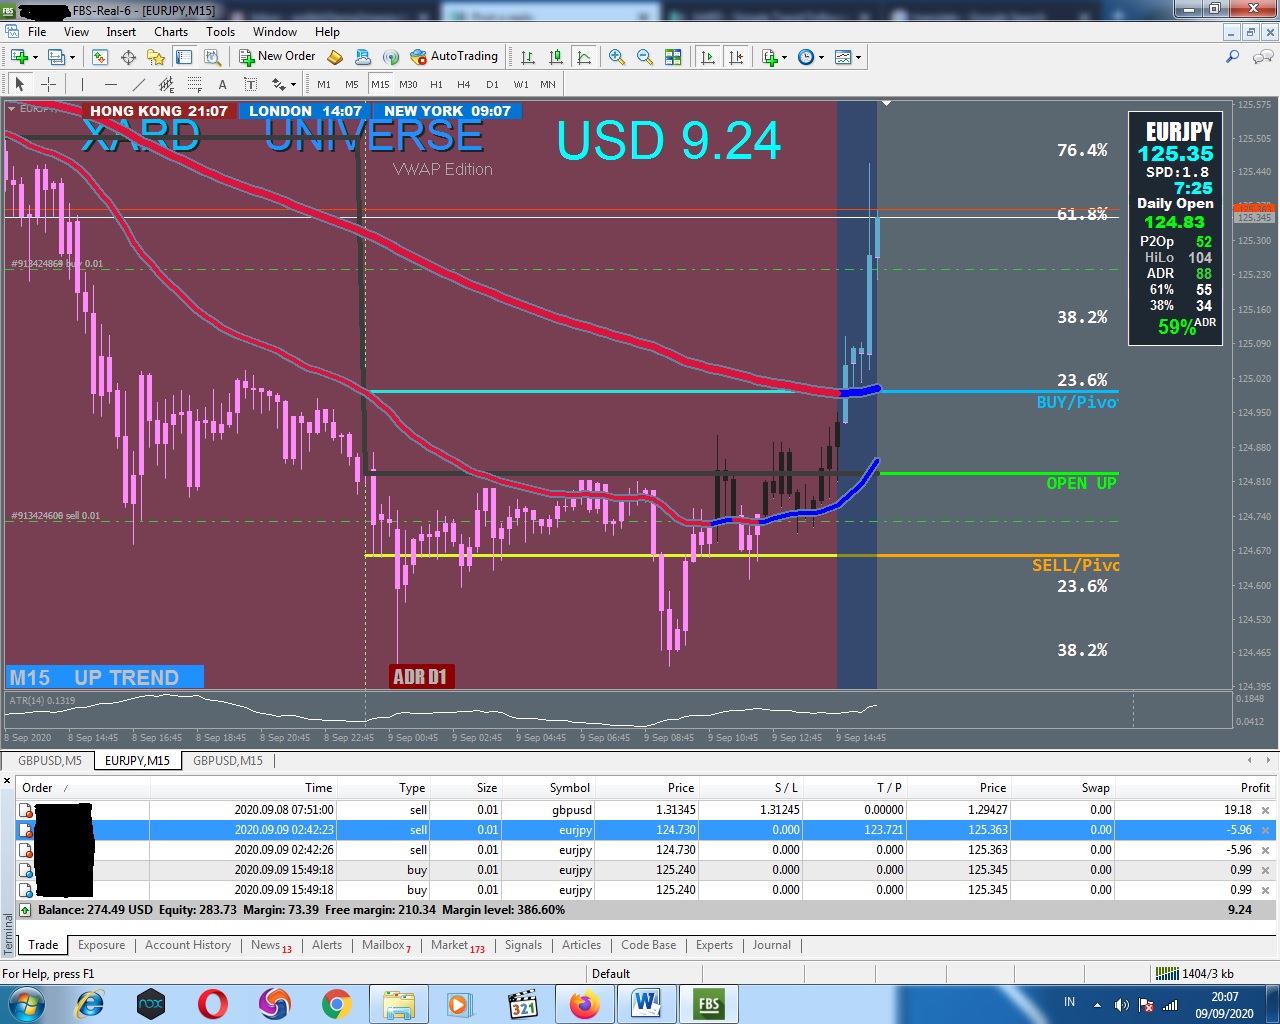
Task: Click the Market Watch toolbar icon
Action: point(100,57)
